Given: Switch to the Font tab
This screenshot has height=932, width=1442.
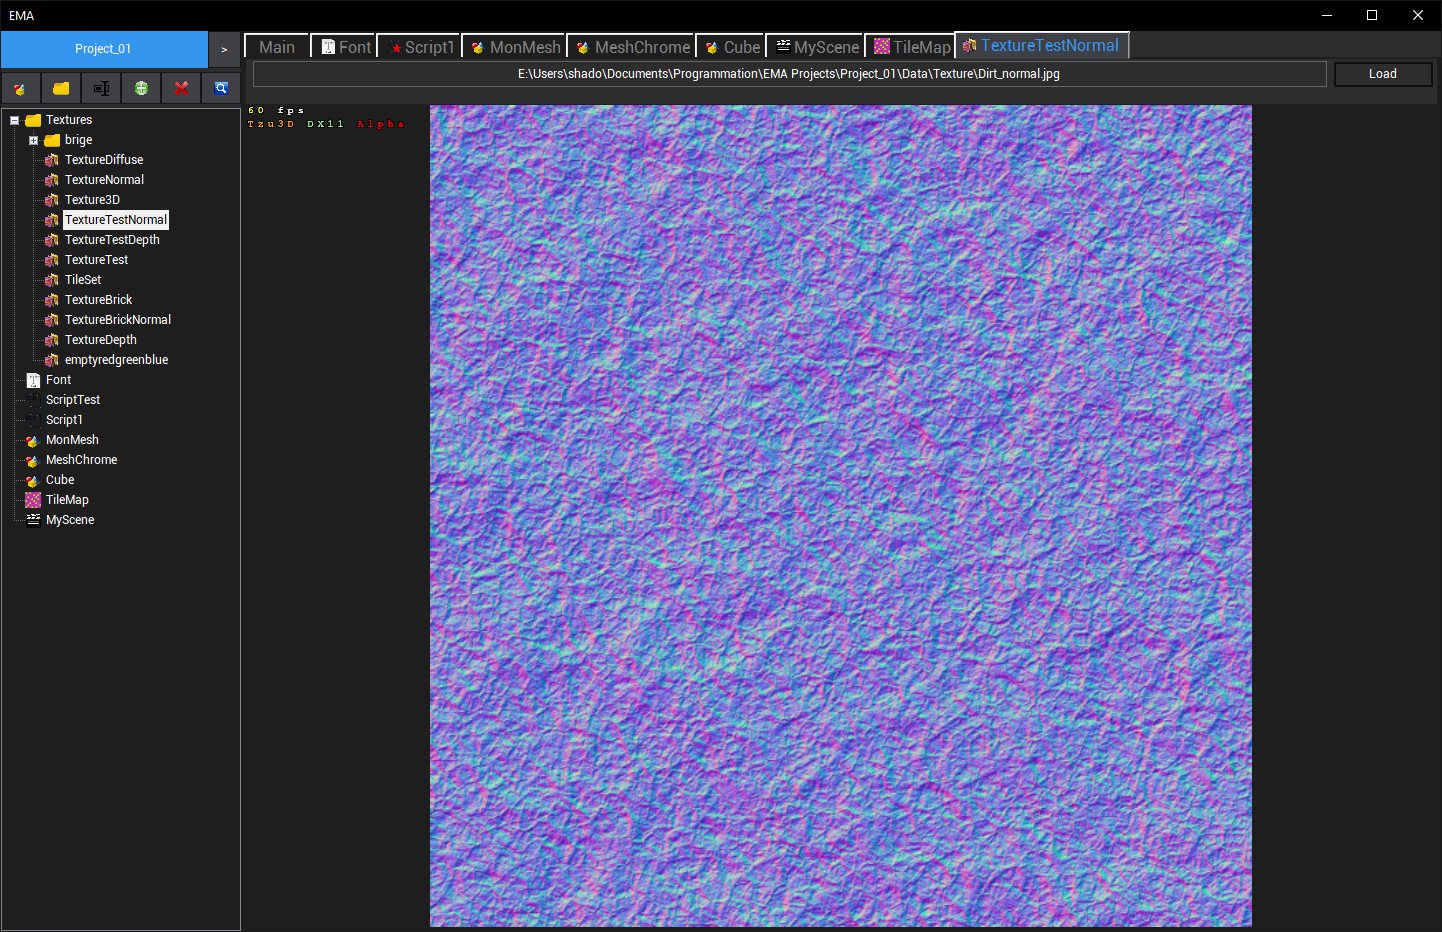Looking at the screenshot, I should tap(344, 47).
